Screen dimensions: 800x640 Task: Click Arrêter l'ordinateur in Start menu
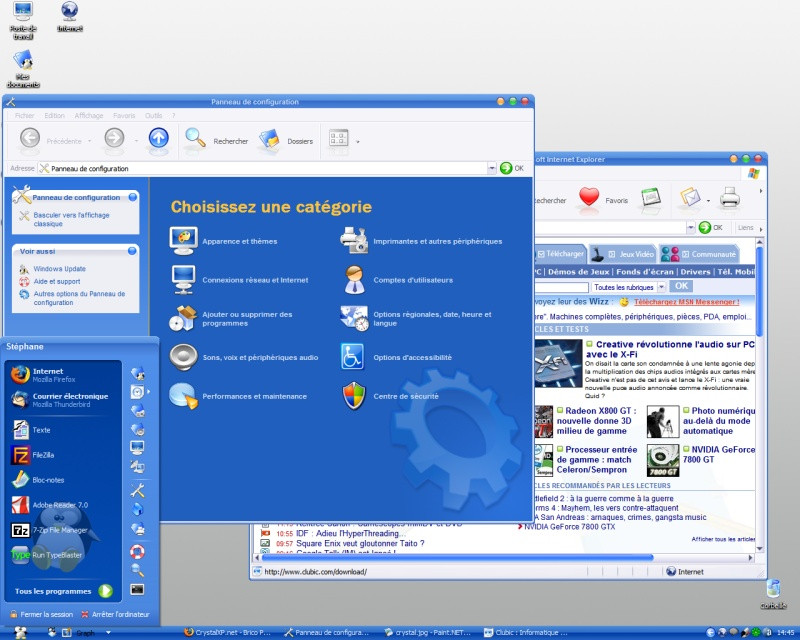(115, 614)
